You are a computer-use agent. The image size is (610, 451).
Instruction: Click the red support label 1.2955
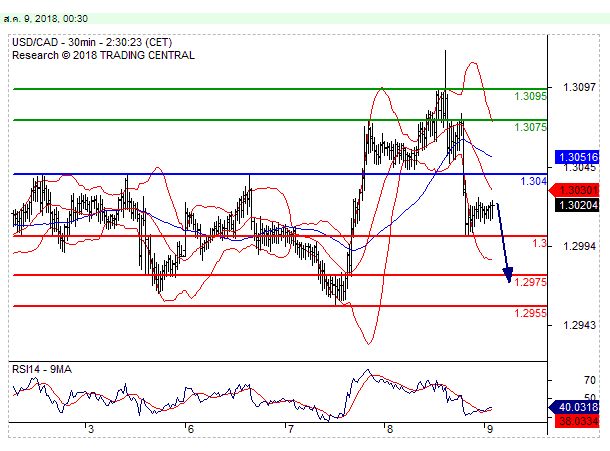click(530, 313)
